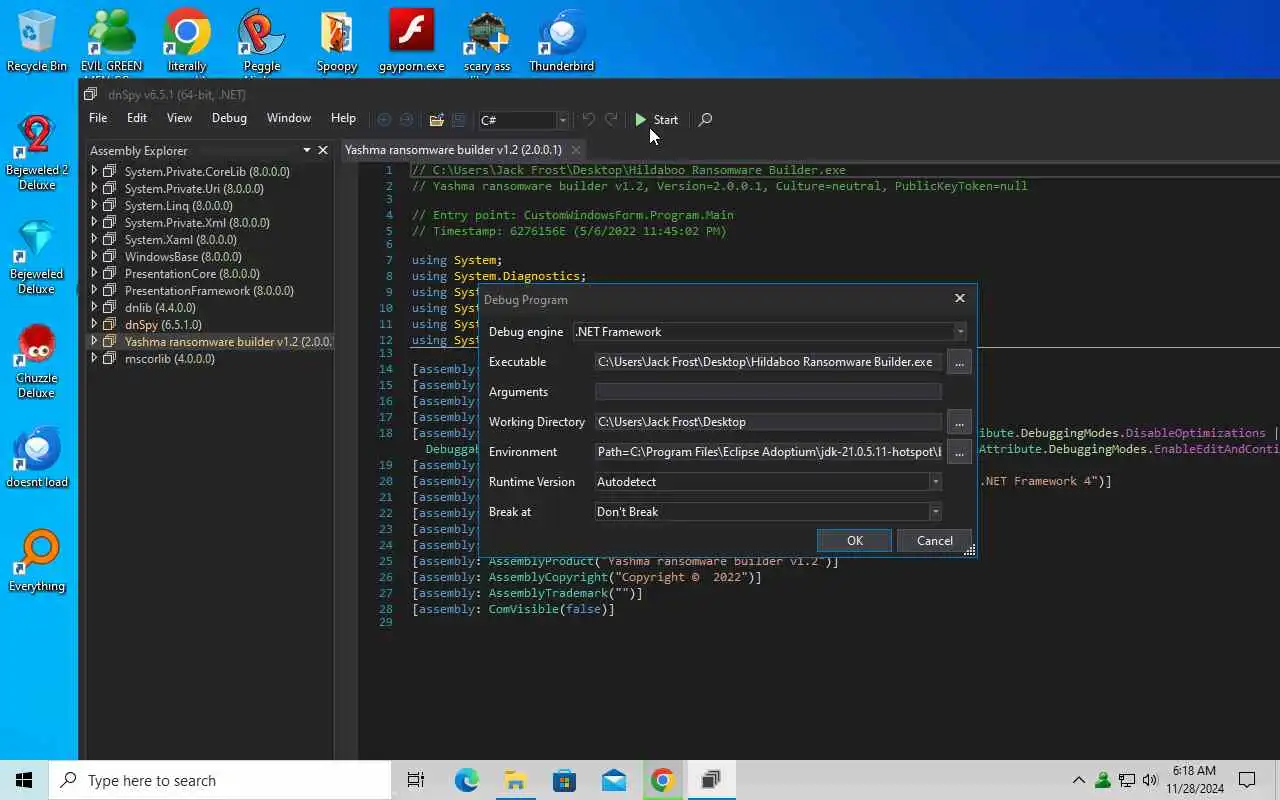
Task: Expand PresentationCore node
Action: [95, 273]
